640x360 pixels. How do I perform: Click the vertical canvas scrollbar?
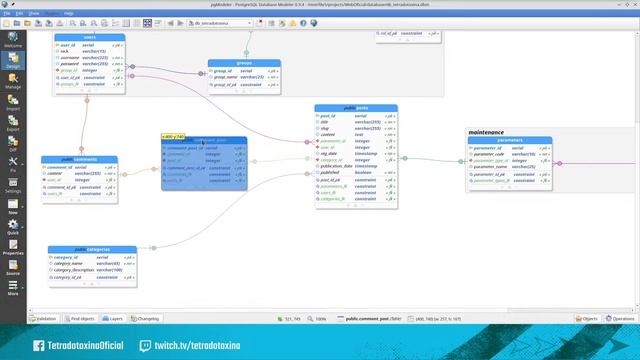coord(637,171)
